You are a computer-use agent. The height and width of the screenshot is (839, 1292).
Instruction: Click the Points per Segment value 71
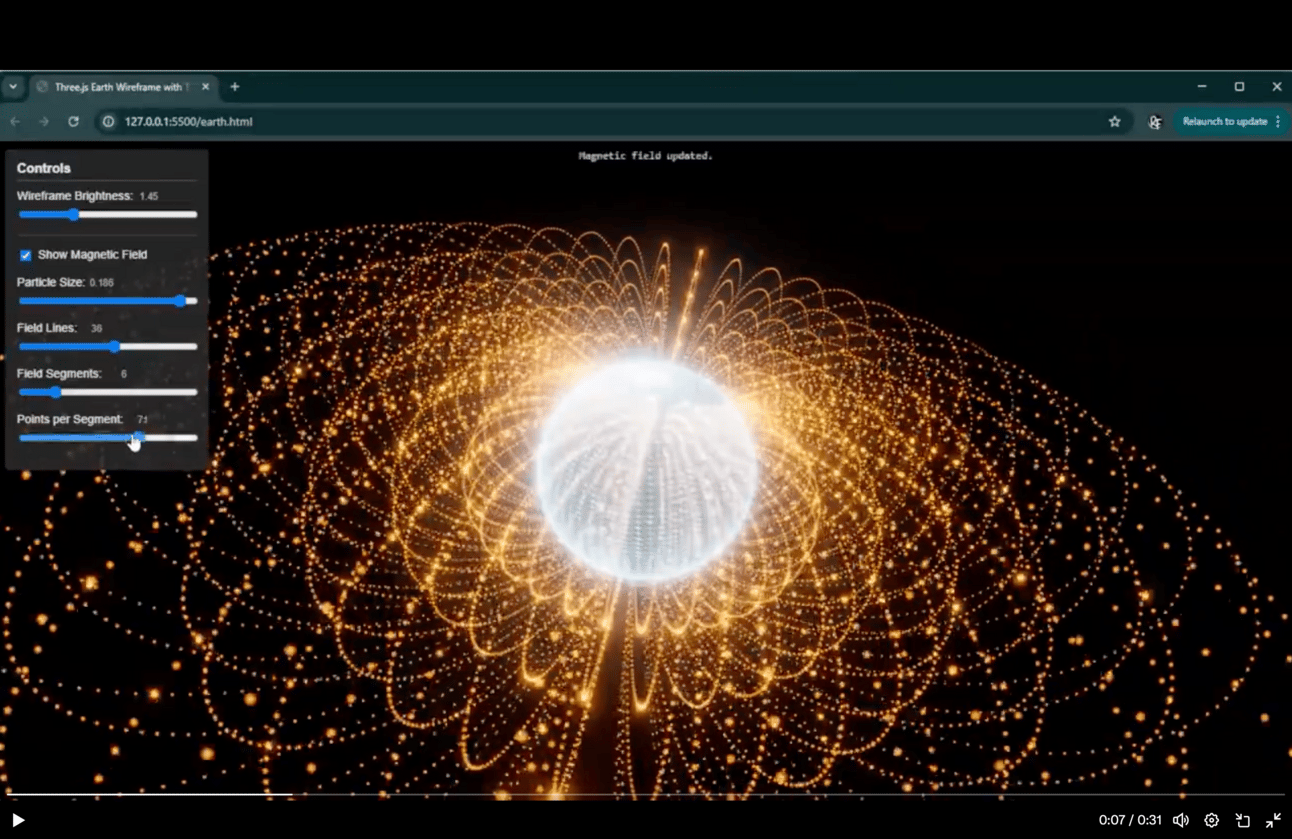tap(142, 420)
